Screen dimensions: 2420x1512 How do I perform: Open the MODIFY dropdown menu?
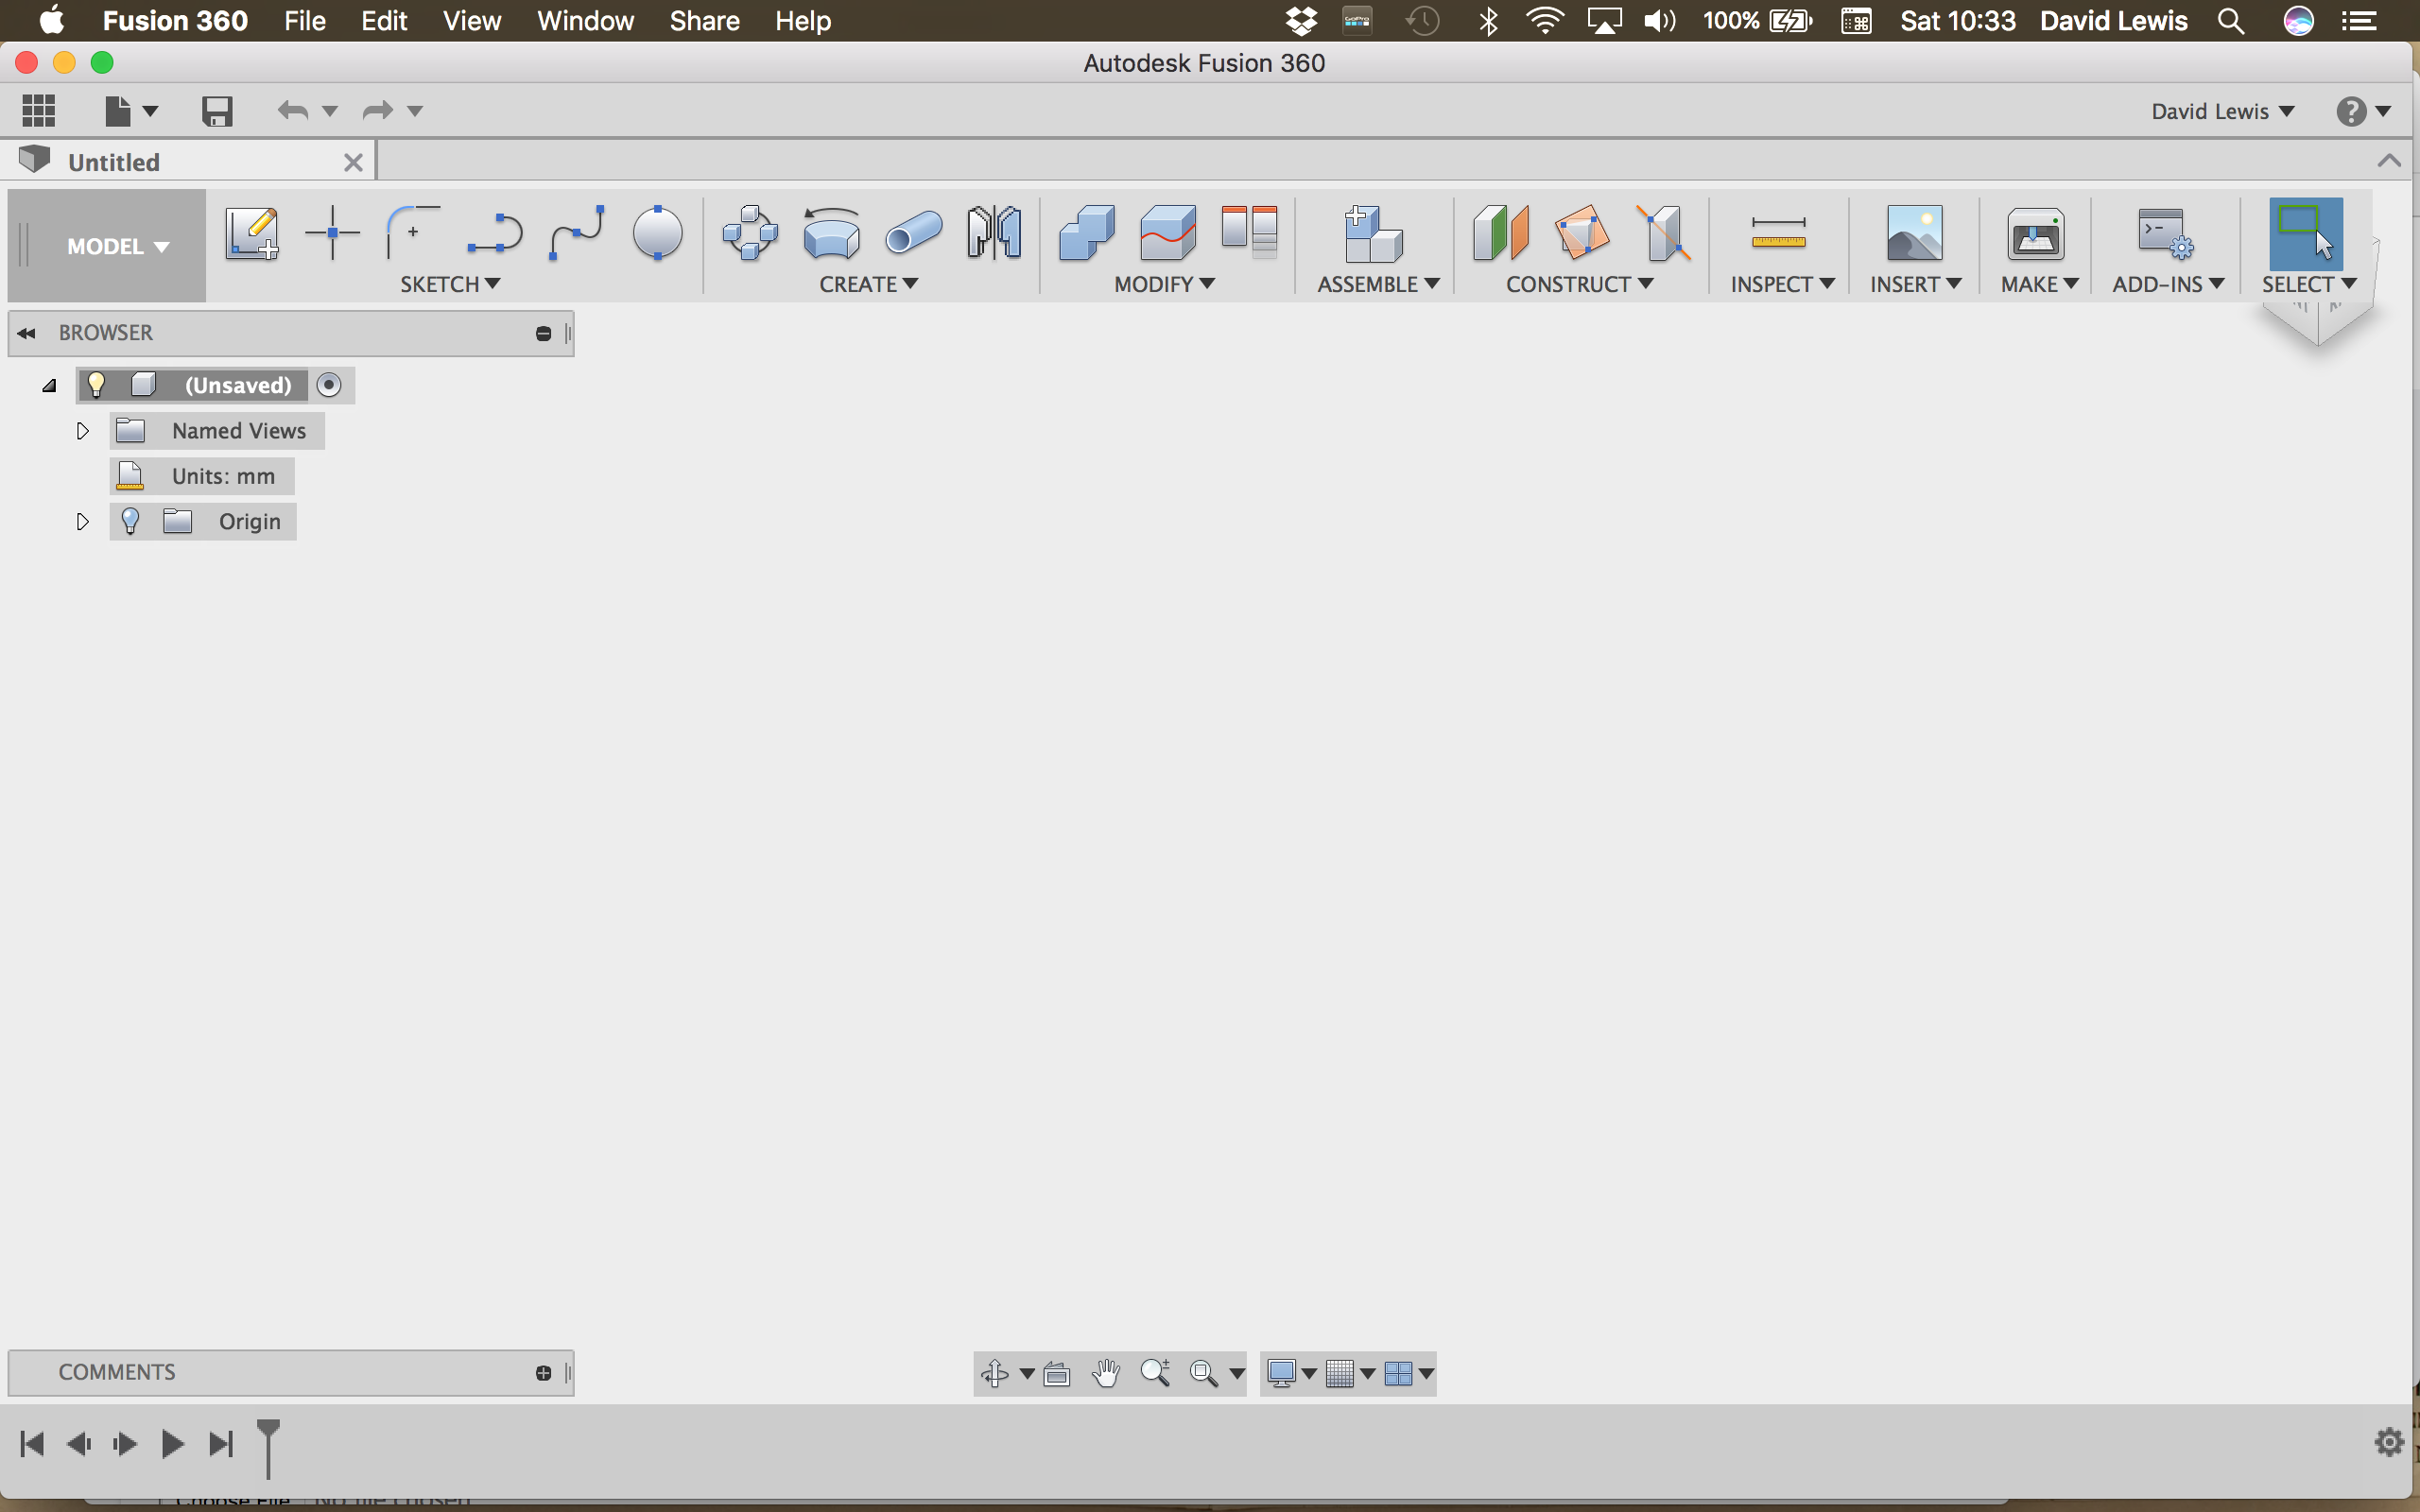(1164, 284)
